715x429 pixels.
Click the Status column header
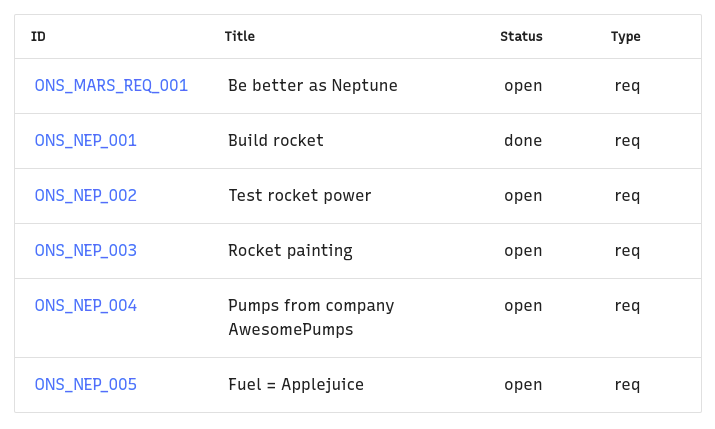(521, 37)
